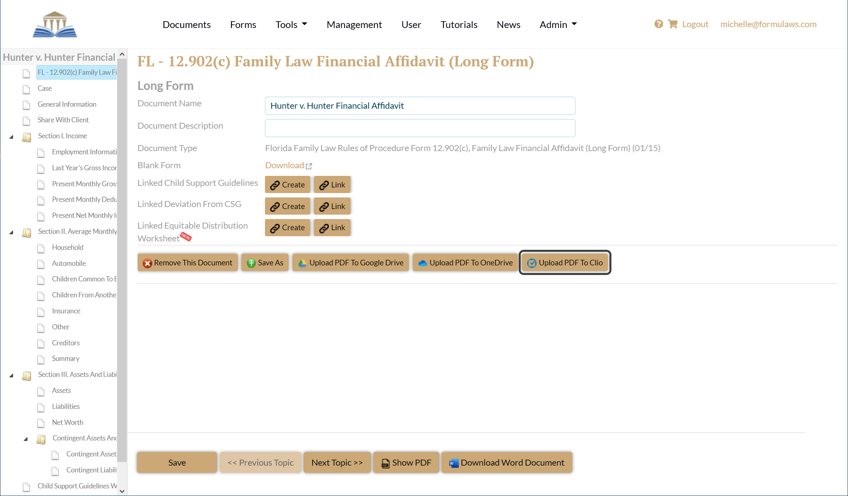This screenshot has height=496, width=848.
Task: Click the Save As button
Action: pyautogui.click(x=265, y=262)
